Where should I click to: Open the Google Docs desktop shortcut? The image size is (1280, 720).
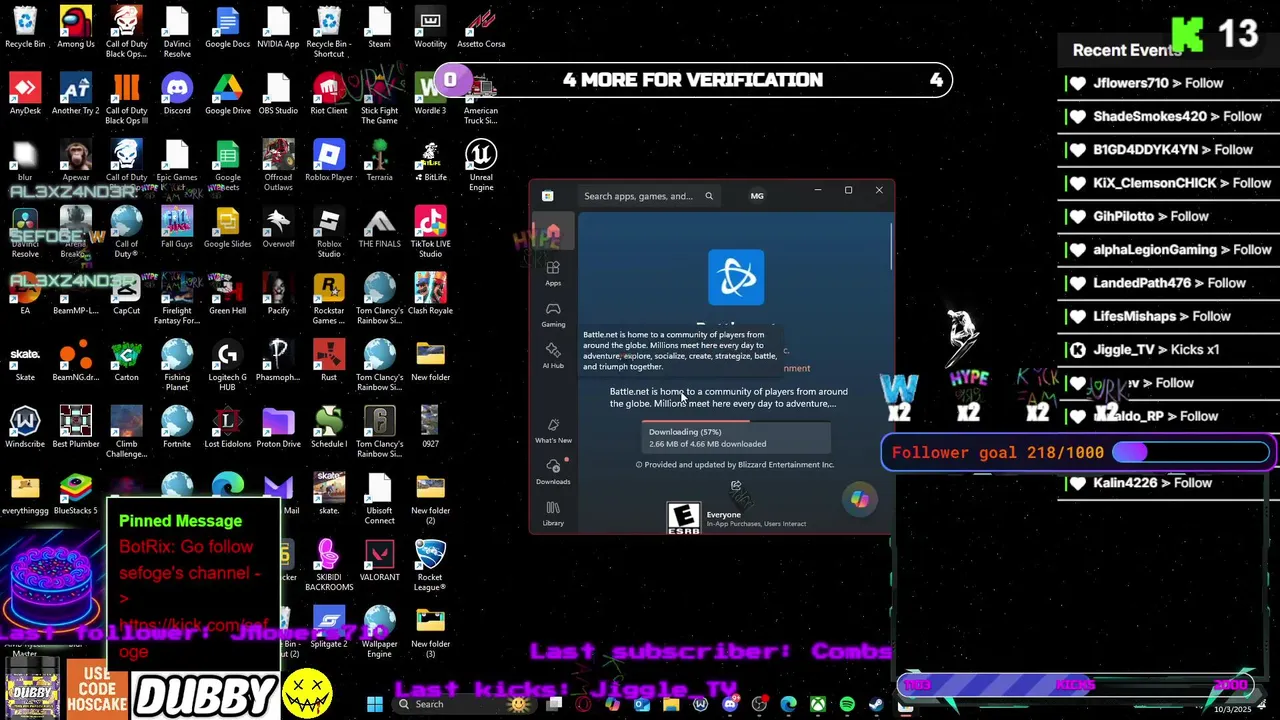coord(228,27)
